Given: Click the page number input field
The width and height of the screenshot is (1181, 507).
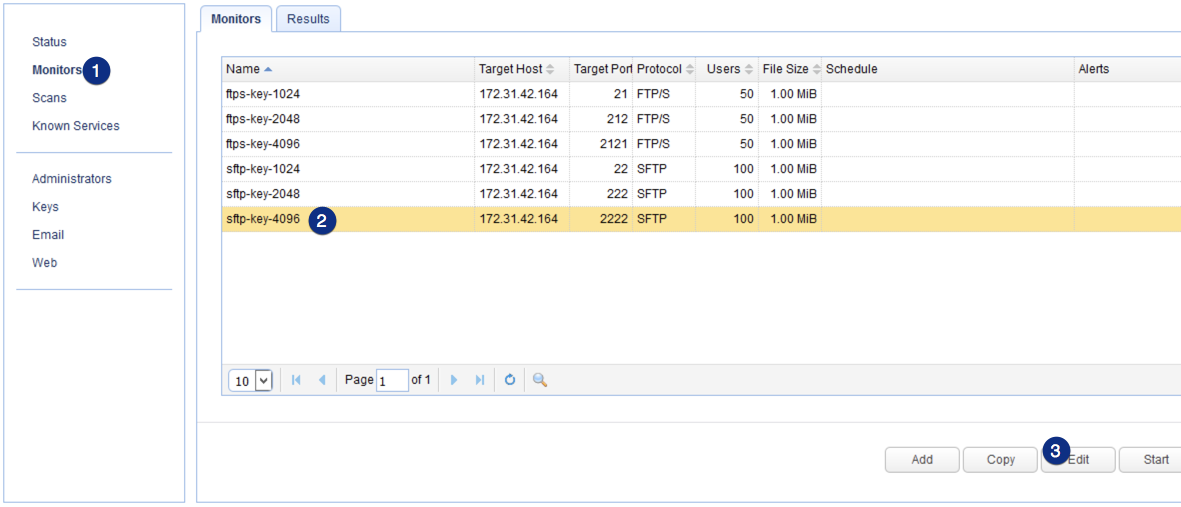Looking at the screenshot, I should (x=392, y=380).
